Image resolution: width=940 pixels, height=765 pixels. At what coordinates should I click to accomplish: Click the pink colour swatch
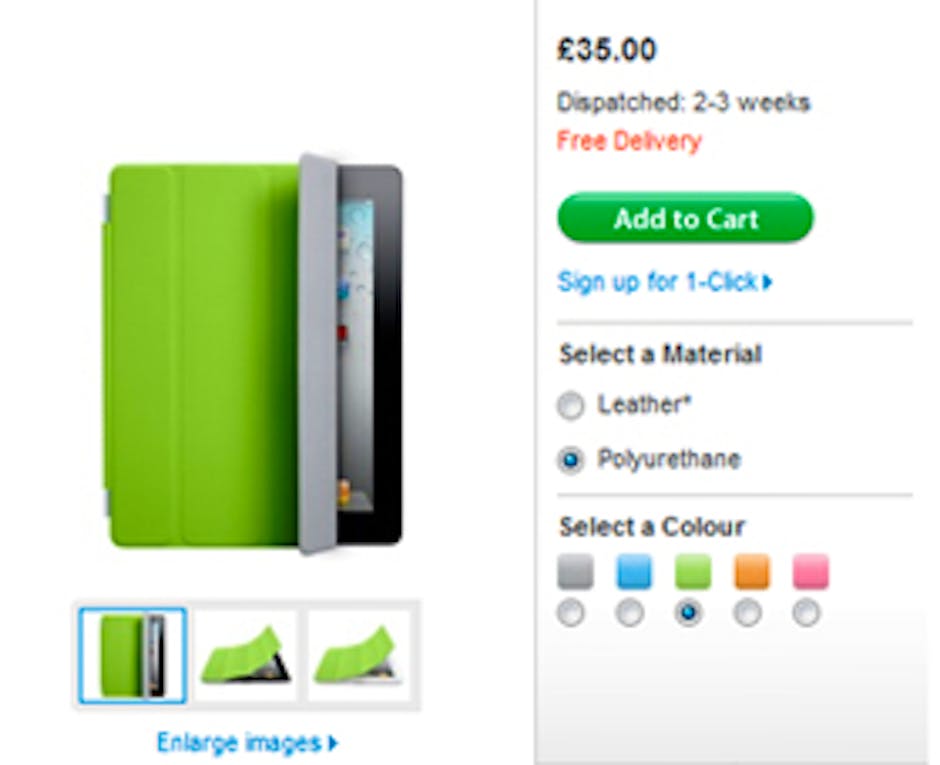pos(811,571)
